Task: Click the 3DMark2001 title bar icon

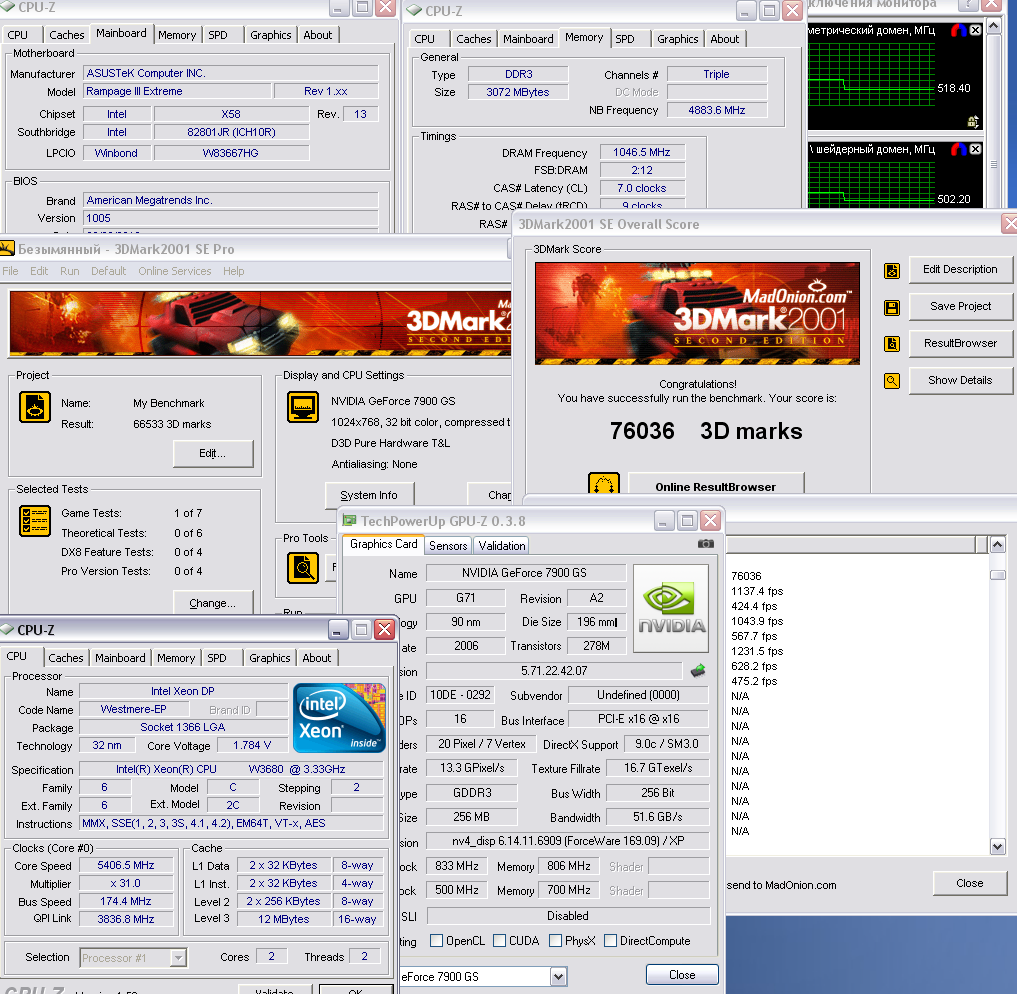Action: point(6,248)
